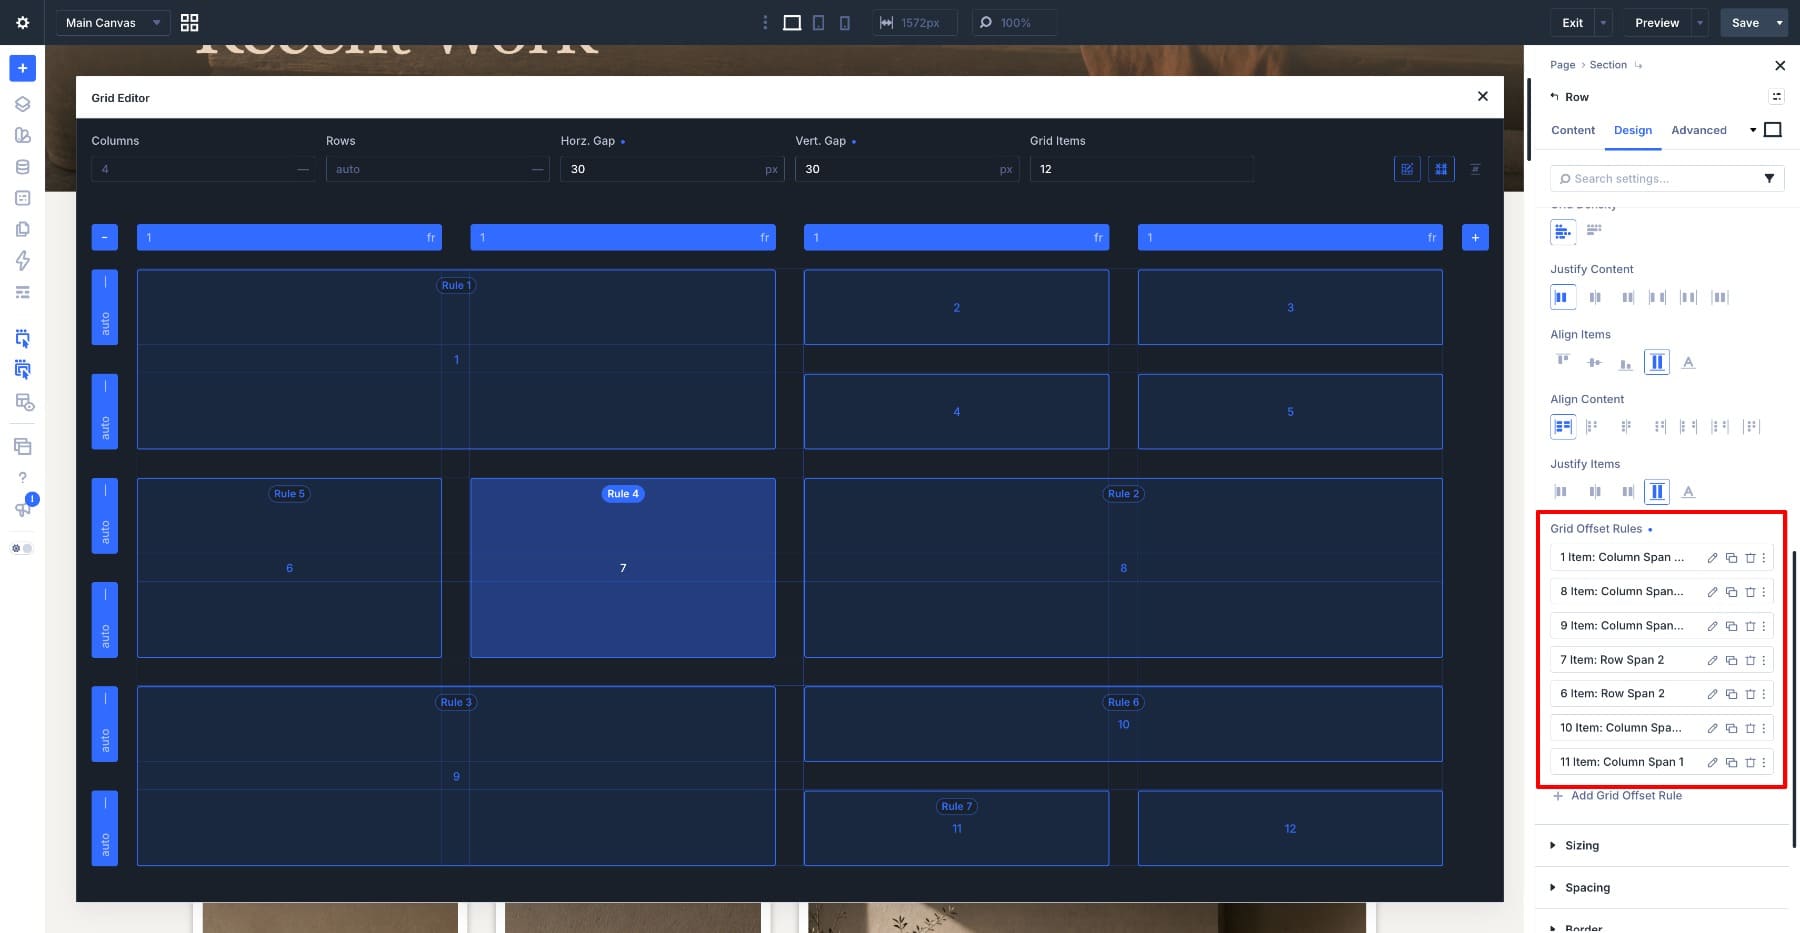This screenshot has width=1800, height=933.
Task: Select the Rule 6 badge on item 10
Action: pos(1123,702)
